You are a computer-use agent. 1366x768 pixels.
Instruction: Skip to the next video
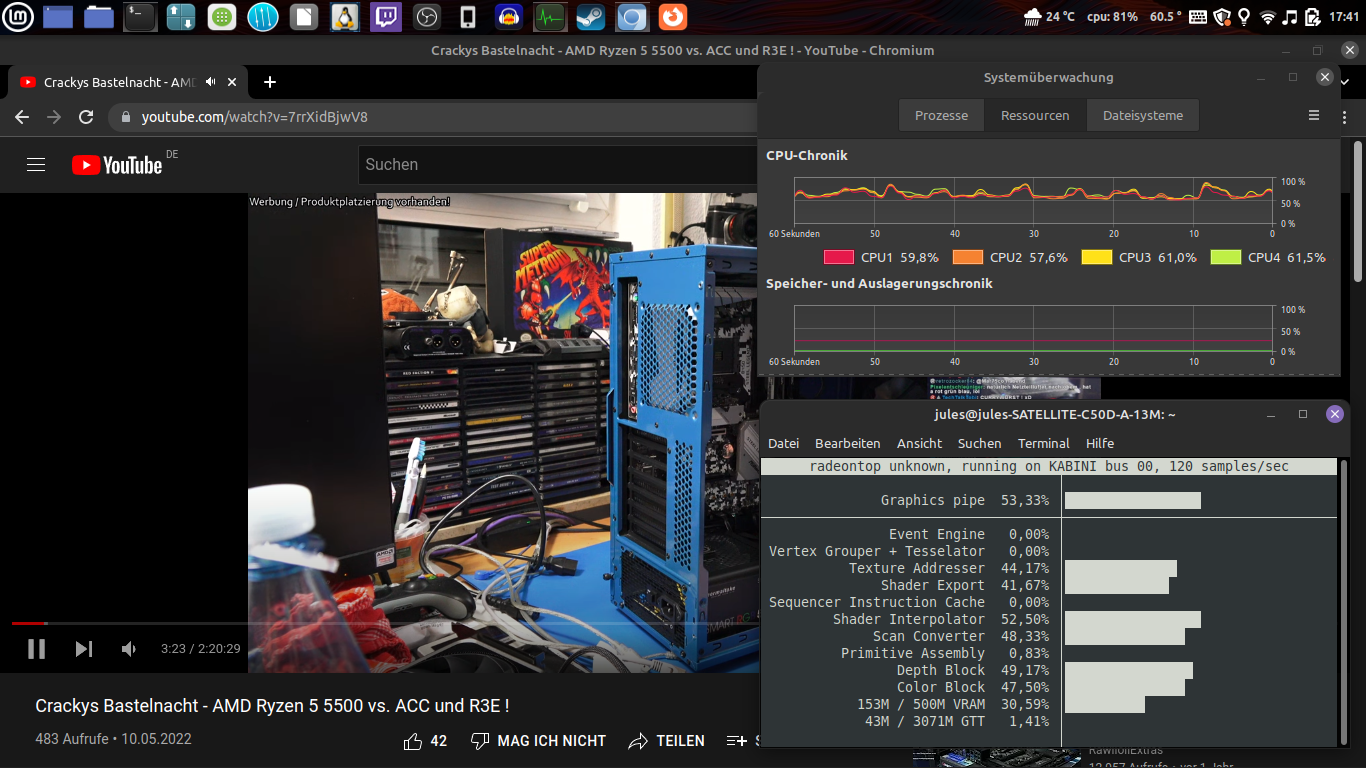(84, 649)
